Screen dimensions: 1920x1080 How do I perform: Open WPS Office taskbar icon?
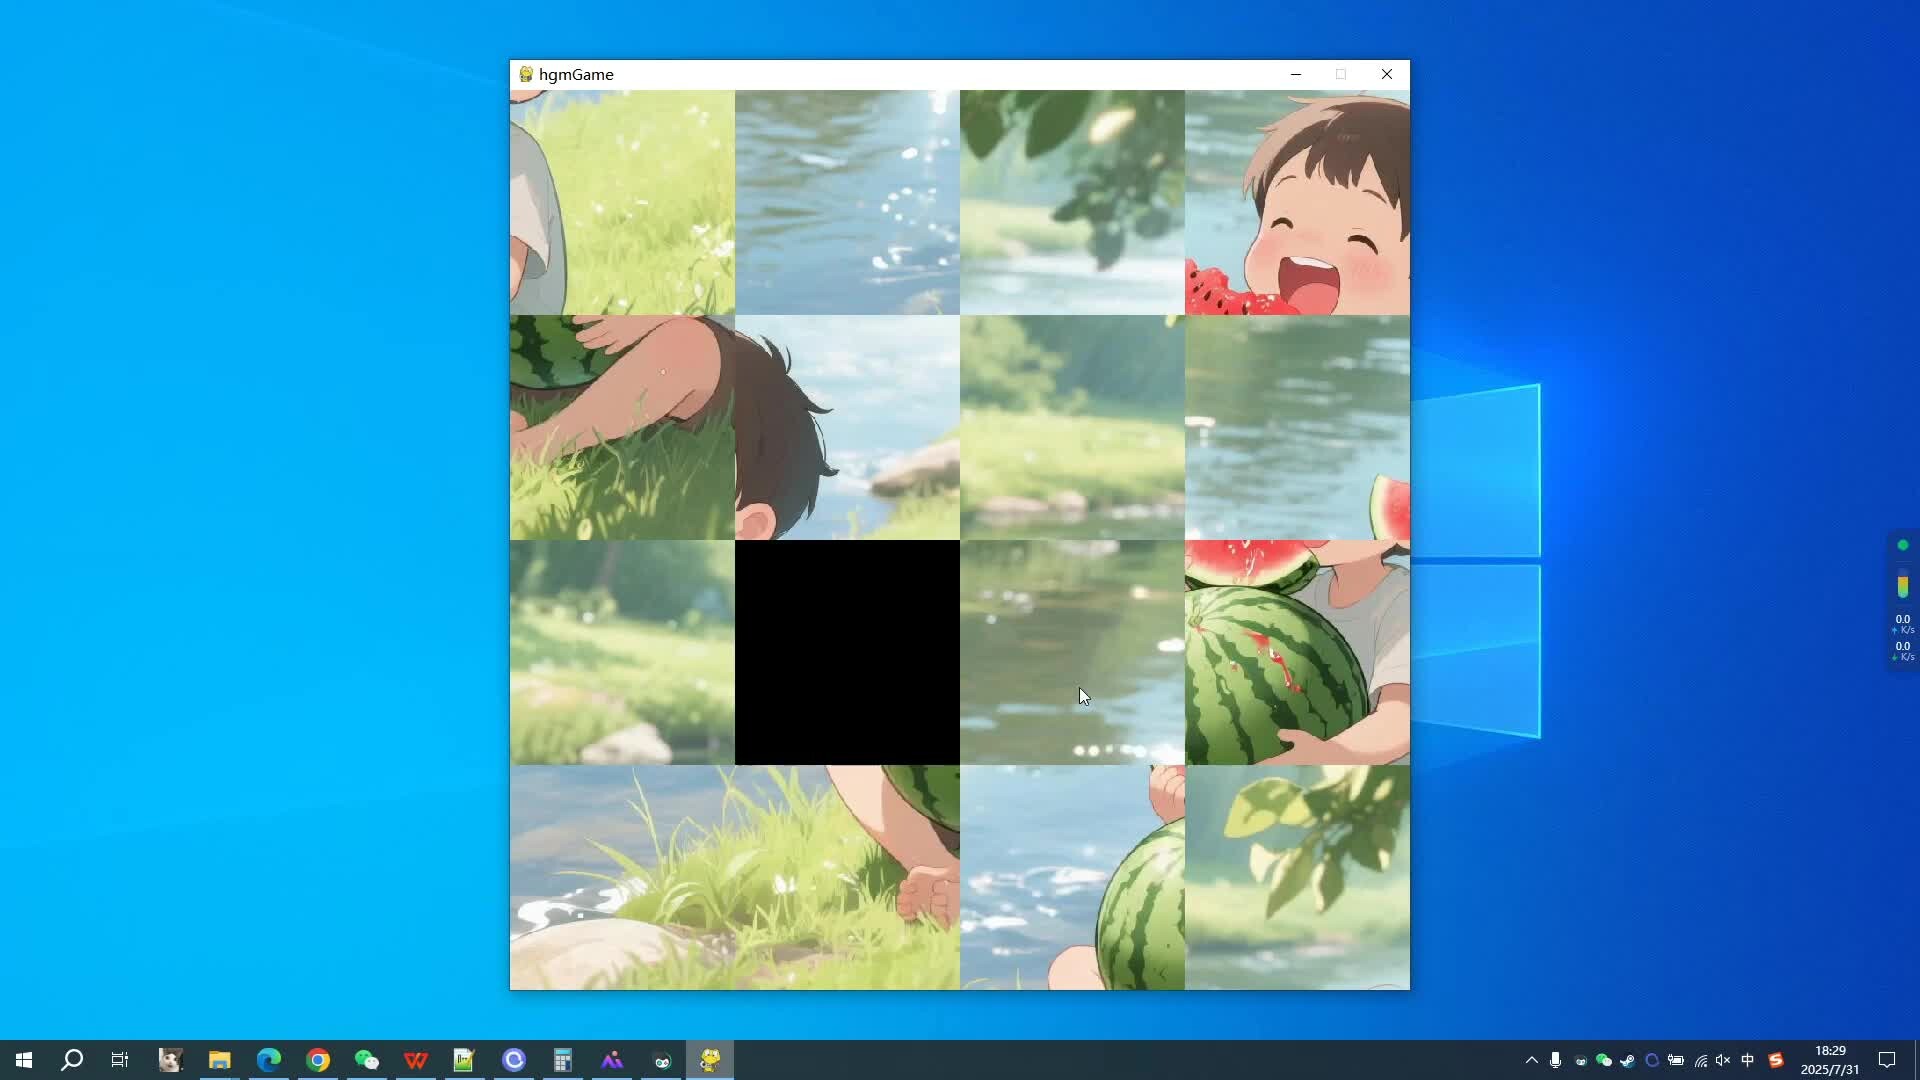[416, 1060]
